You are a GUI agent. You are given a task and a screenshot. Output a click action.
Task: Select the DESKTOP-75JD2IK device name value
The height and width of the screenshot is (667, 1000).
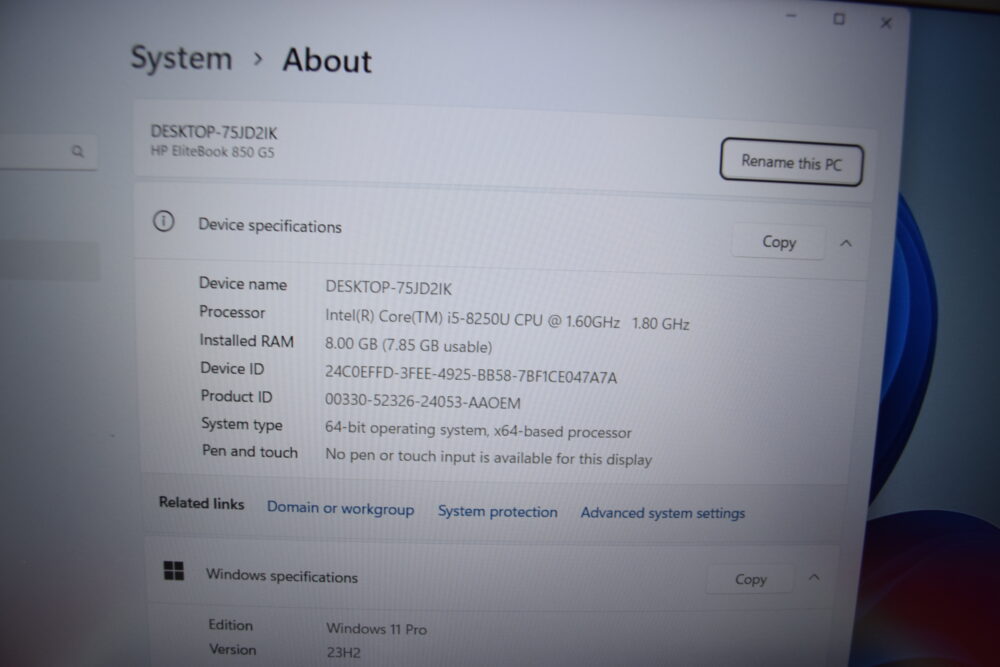pos(388,288)
